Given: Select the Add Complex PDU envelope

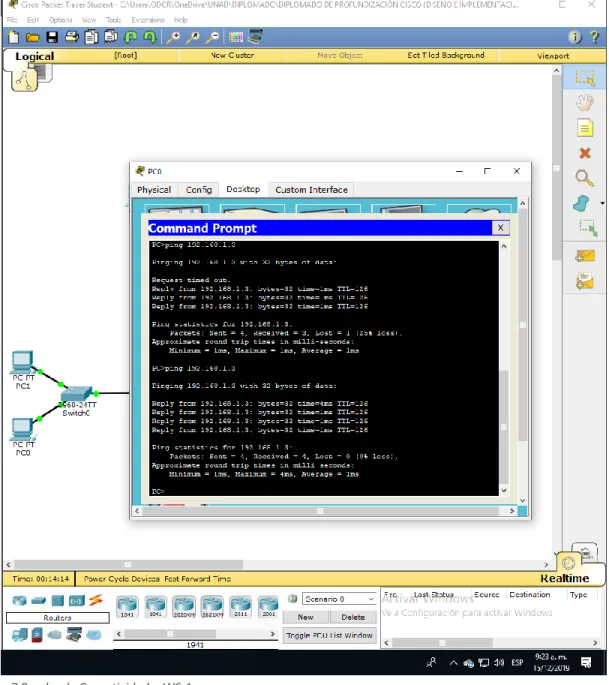Looking at the screenshot, I should [585, 281].
